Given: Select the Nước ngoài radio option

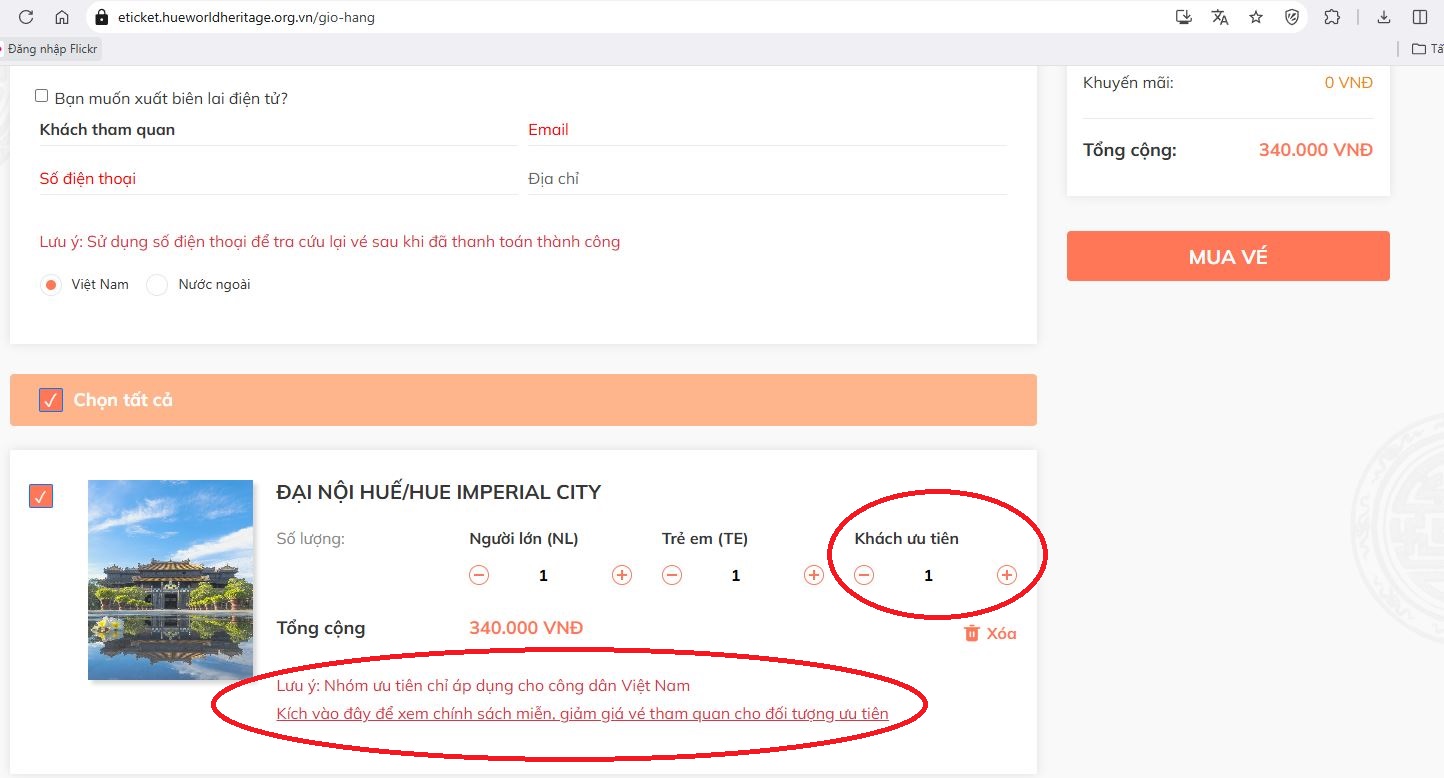Looking at the screenshot, I should 157,285.
